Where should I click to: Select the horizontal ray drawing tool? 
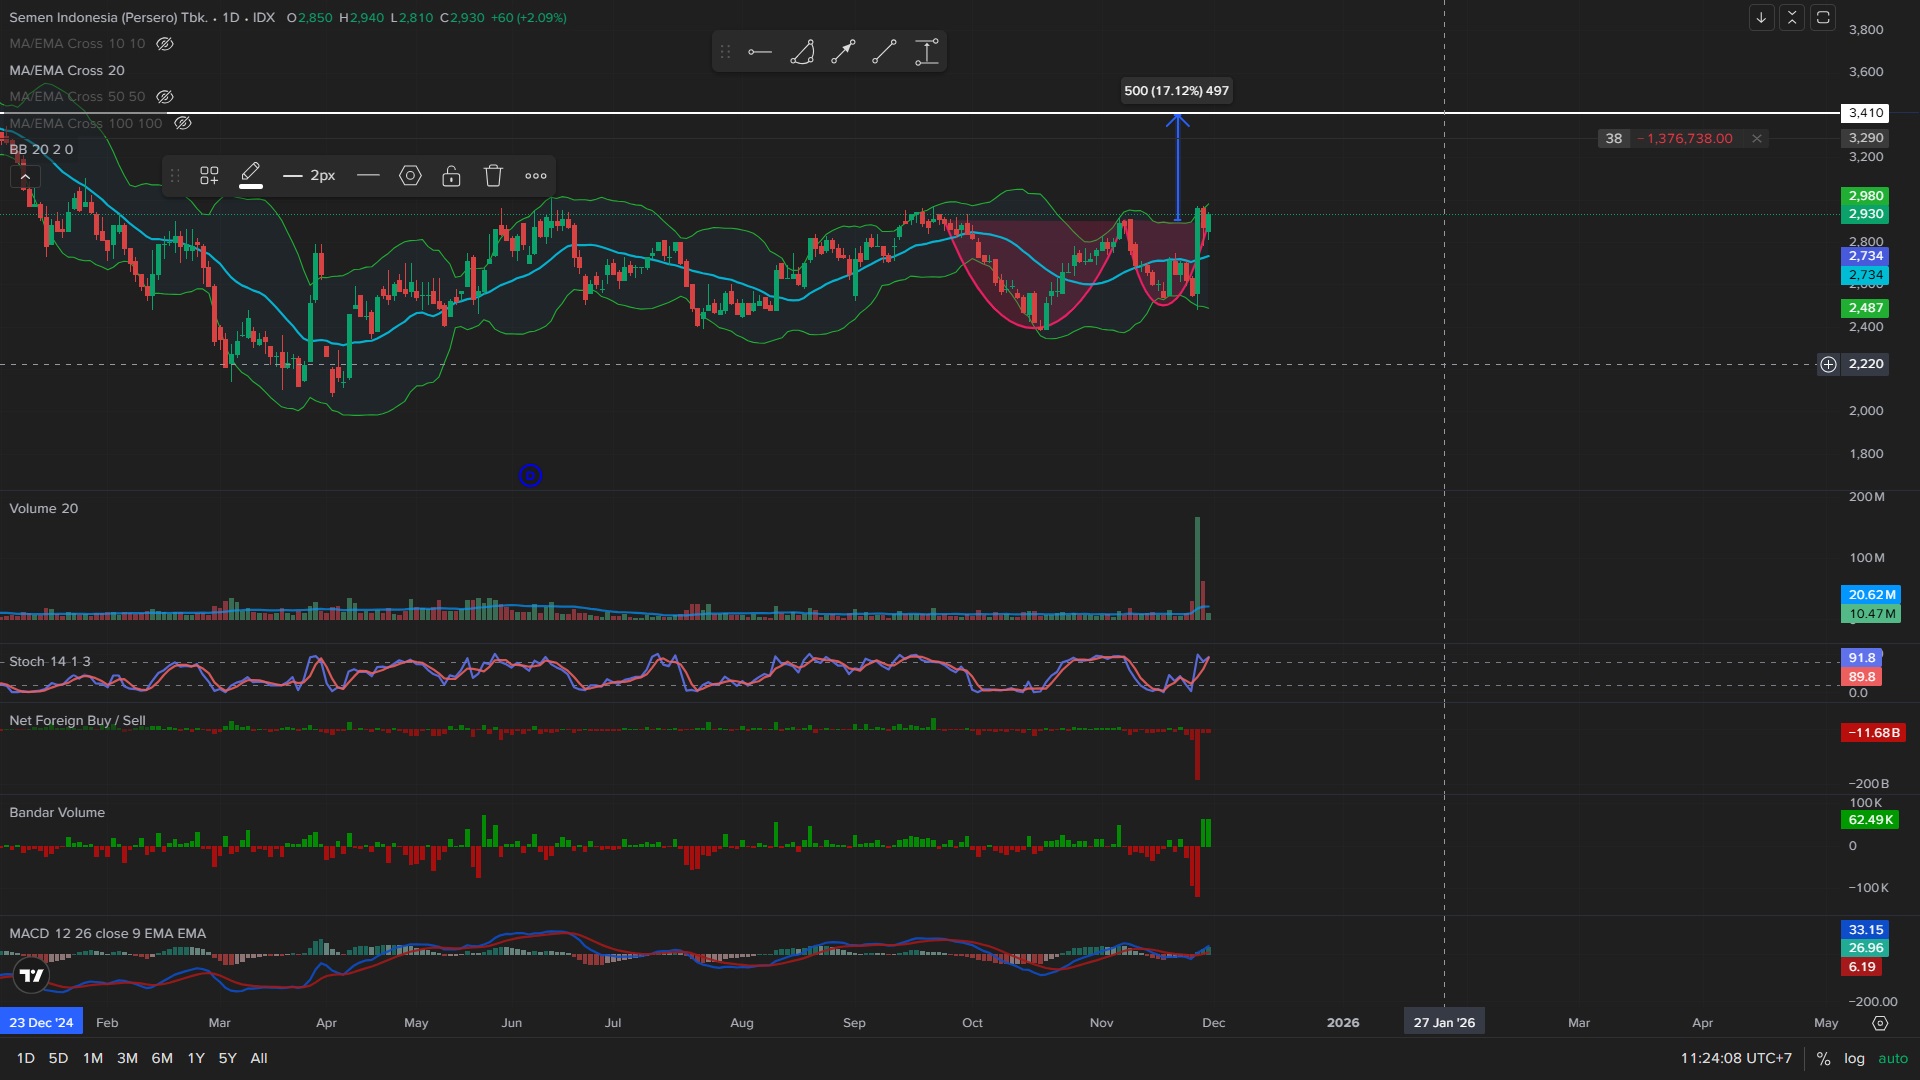pyautogui.click(x=760, y=52)
